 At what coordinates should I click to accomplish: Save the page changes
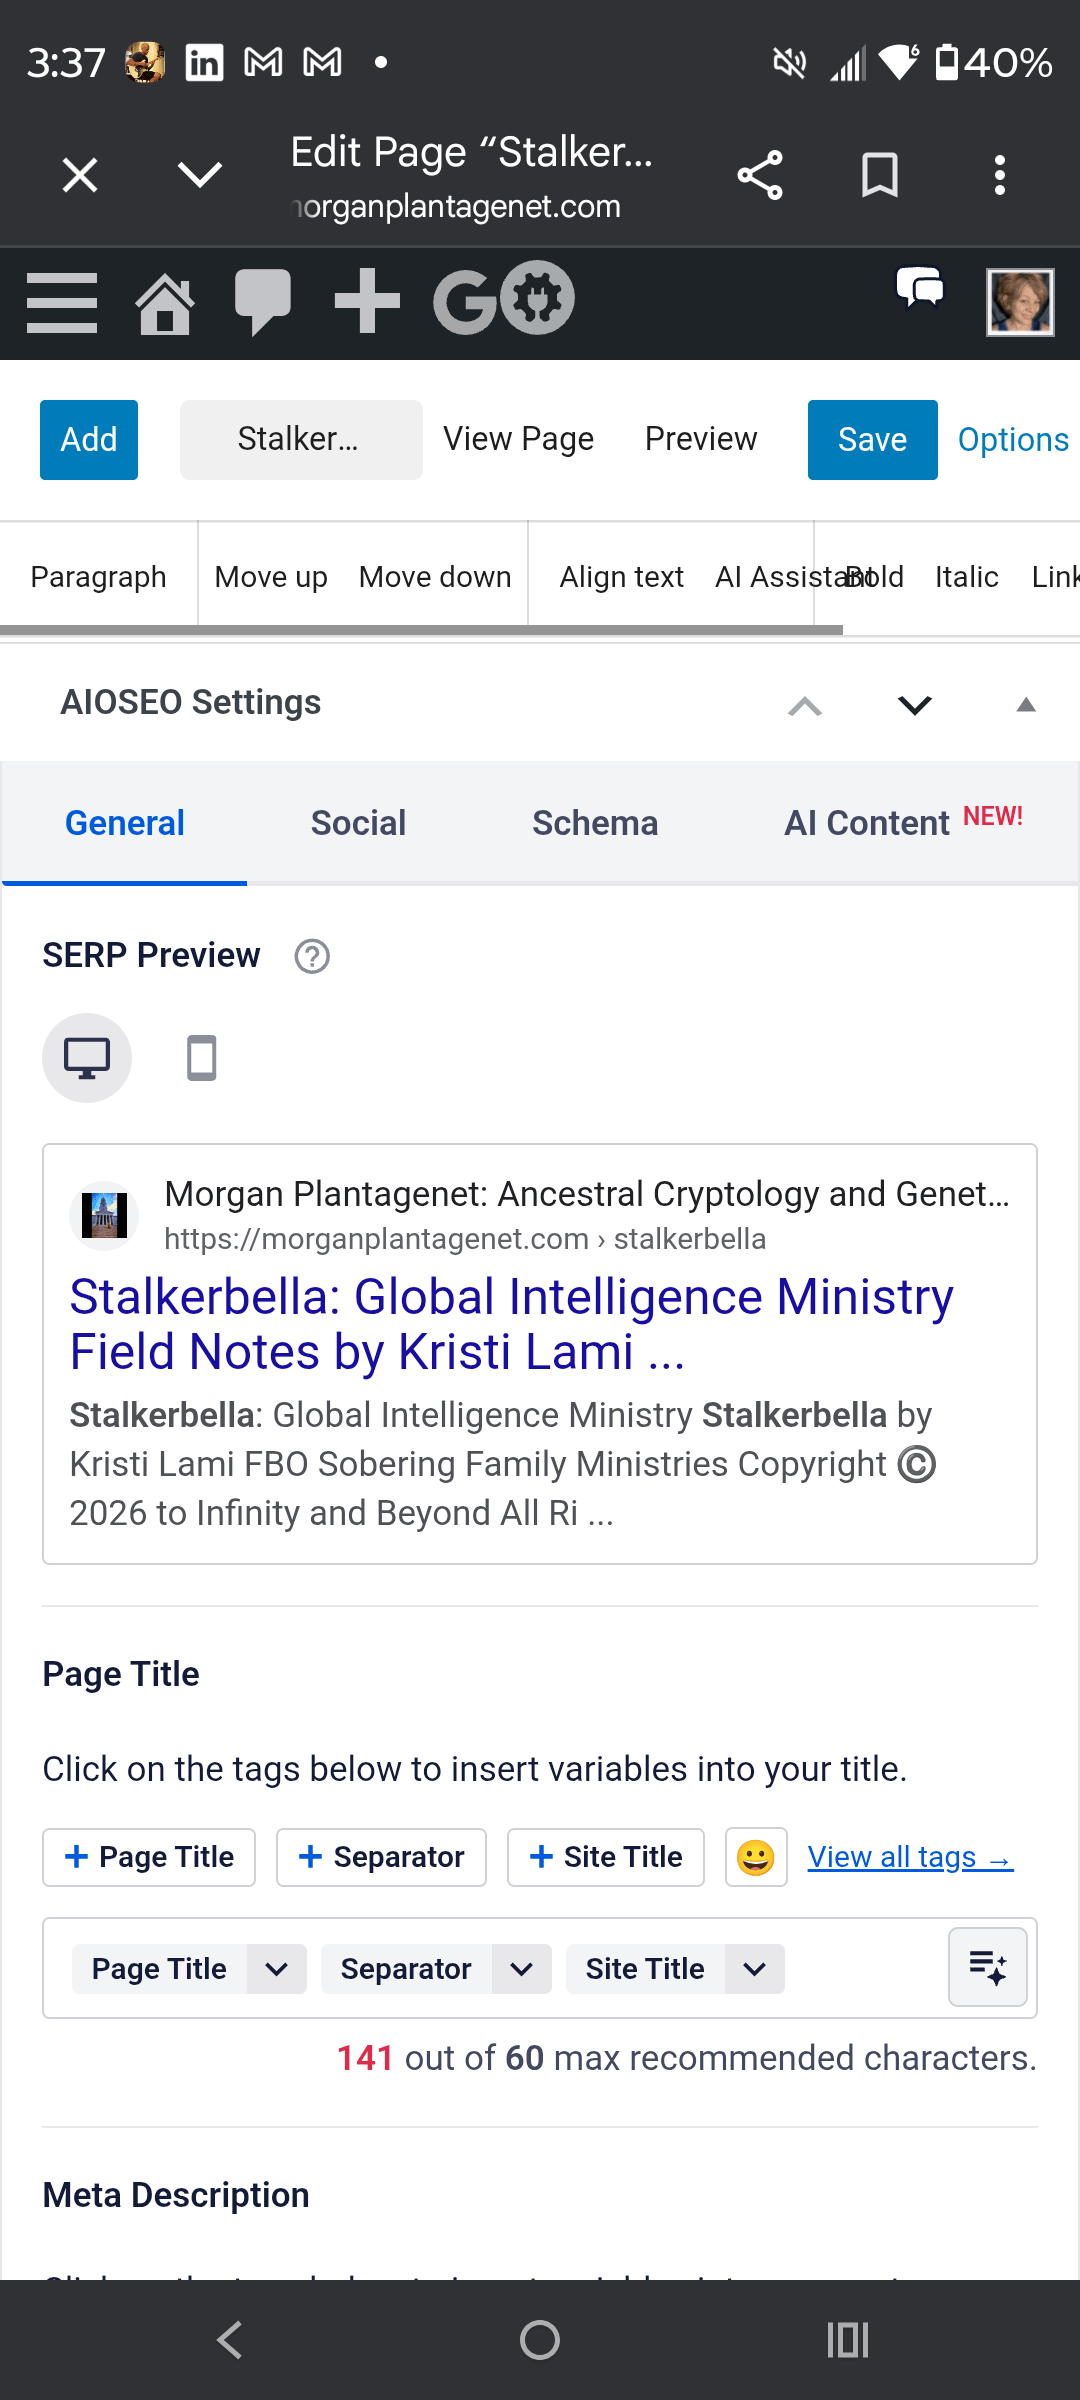coord(871,438)
